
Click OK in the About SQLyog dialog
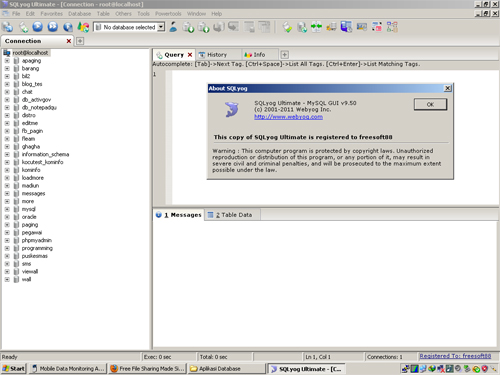click(430, 104)
